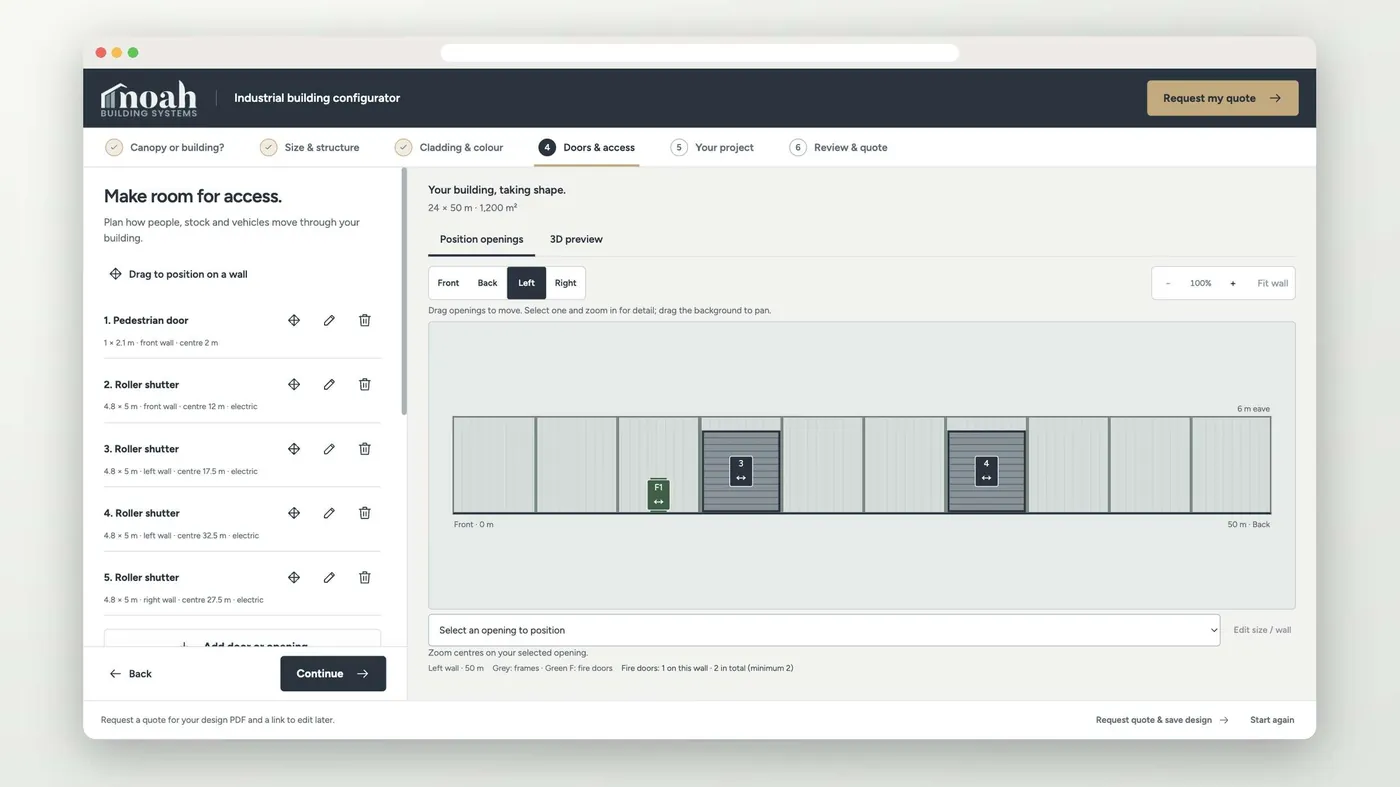
Task: Delete item 4 Roller shutter
Action: 365,513
